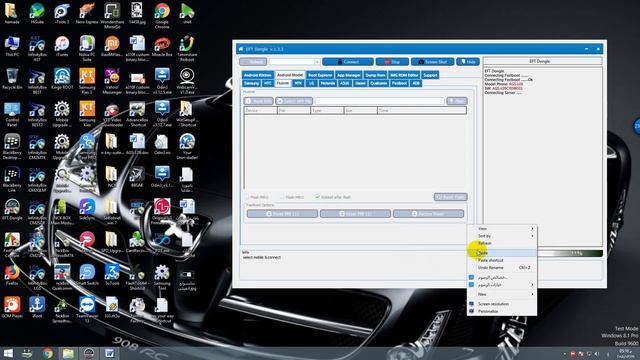
Task: Open the iTools 3 desktop icon
Action: coord(62,13)
